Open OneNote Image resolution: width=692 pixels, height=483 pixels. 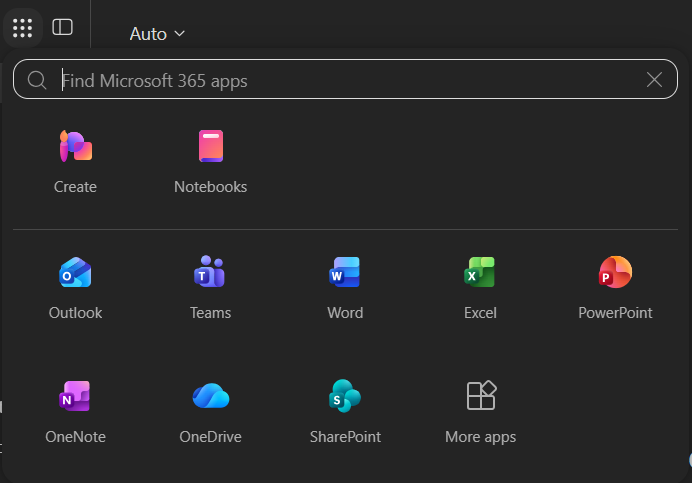tap(75, 411)
